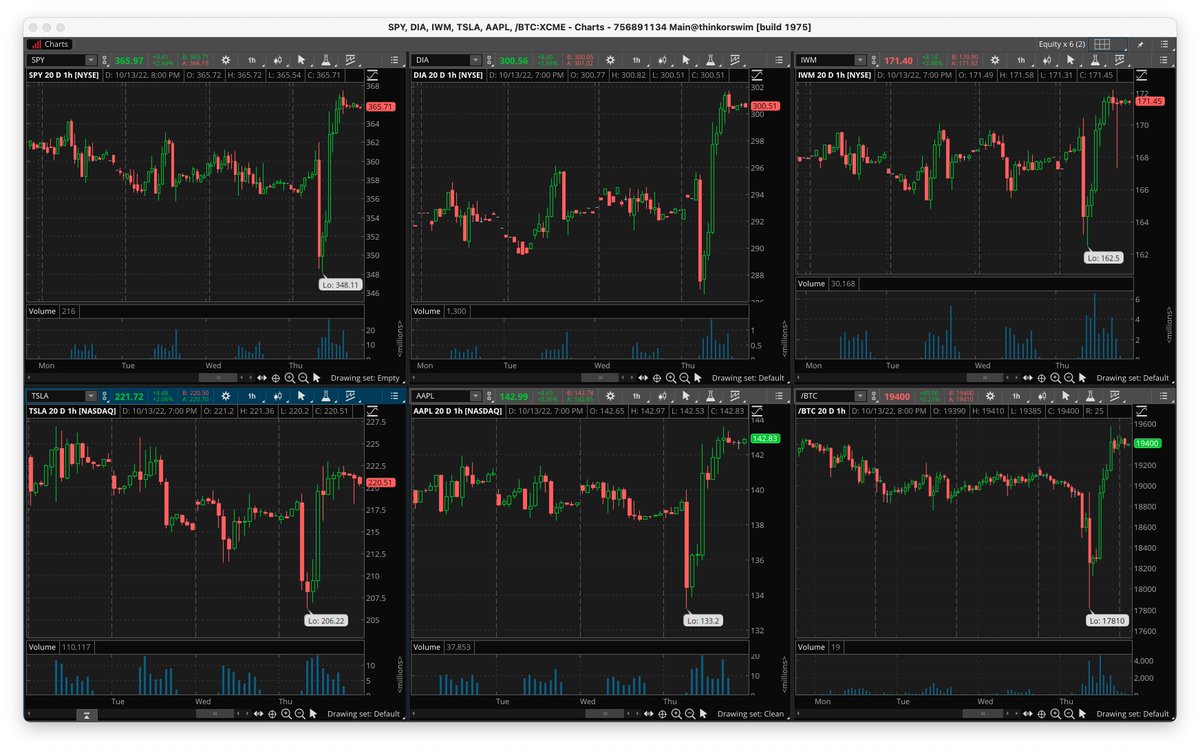
Task: Click the Lo: 348.11 label on SPY chart
Action: click(341, 285)
